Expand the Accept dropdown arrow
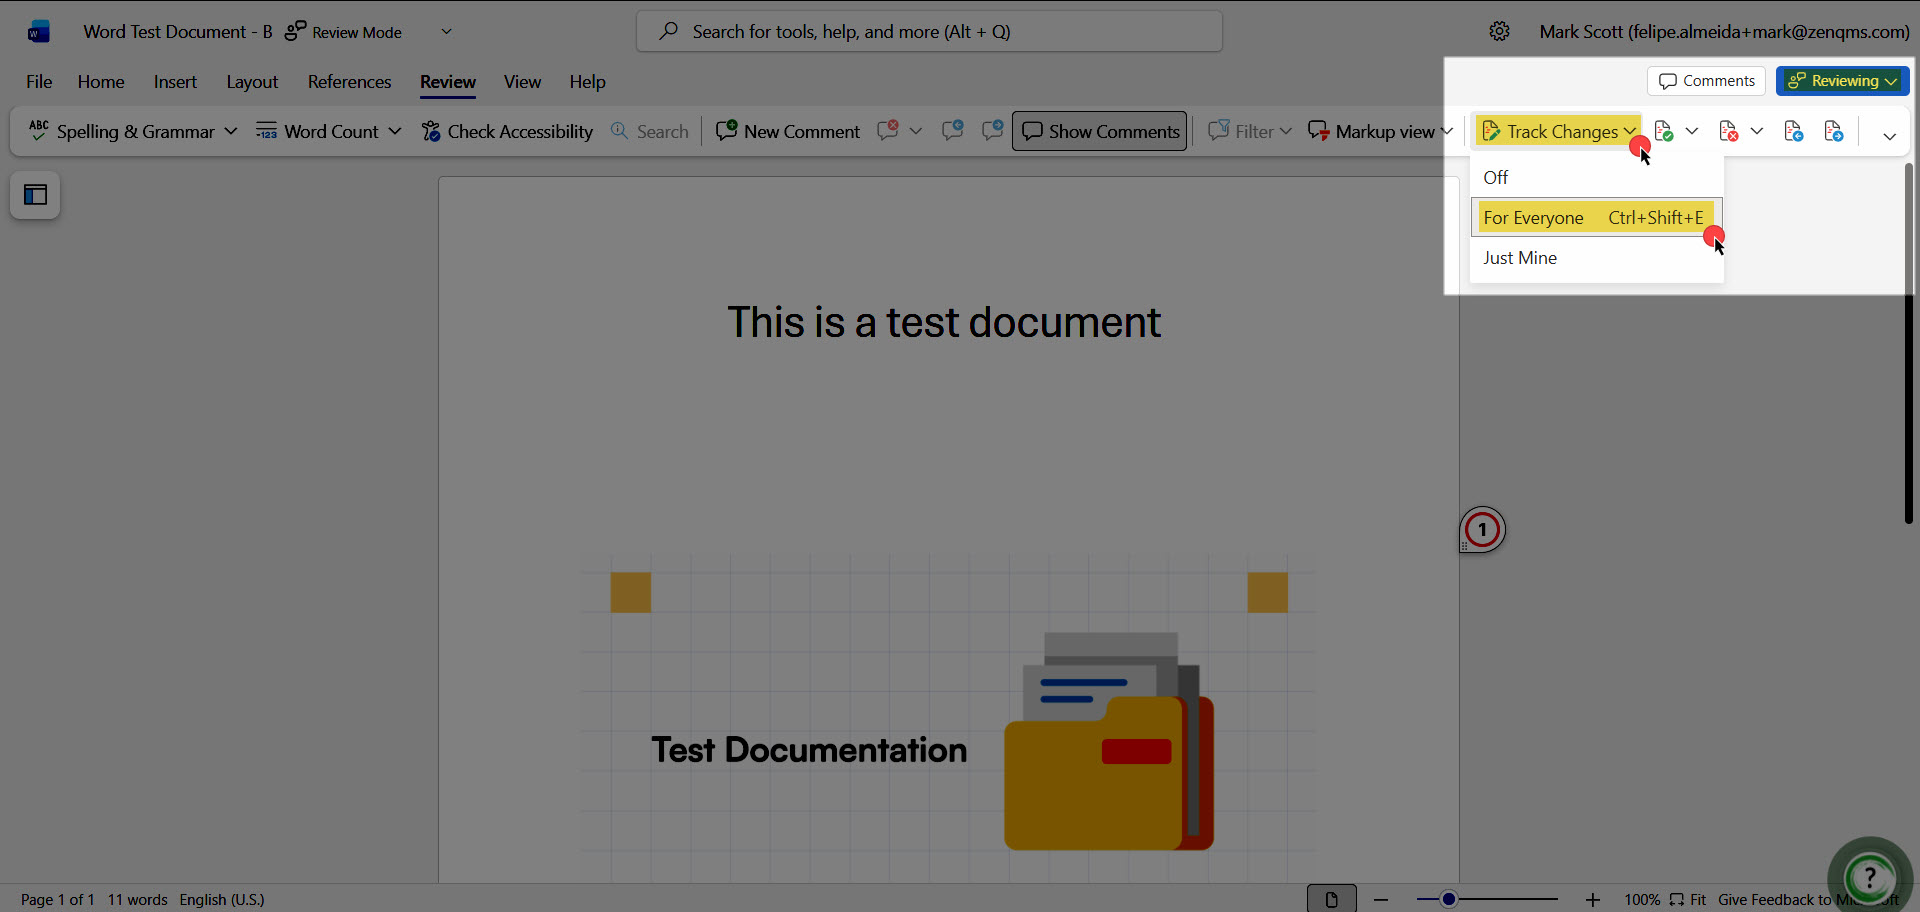Viewport: 1920px width, 912px height. 1692,131
